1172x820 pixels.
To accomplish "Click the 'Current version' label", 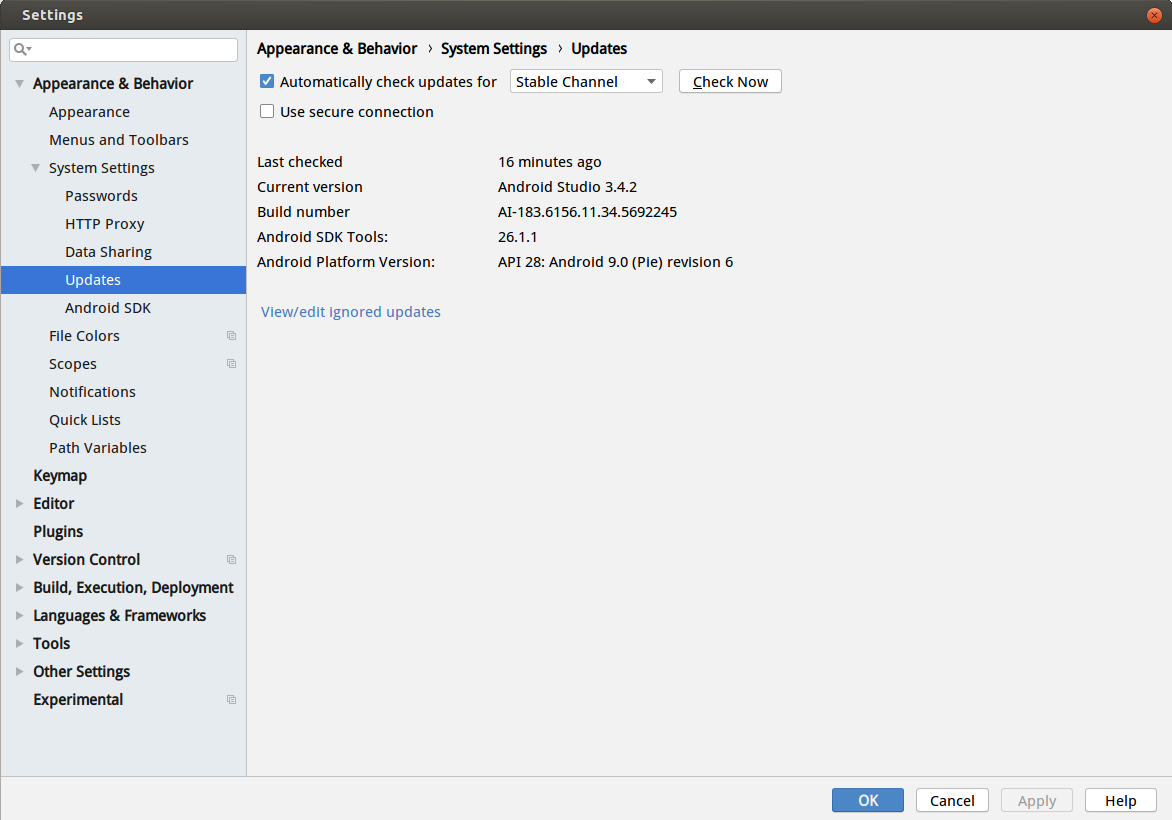I will 309,187.
